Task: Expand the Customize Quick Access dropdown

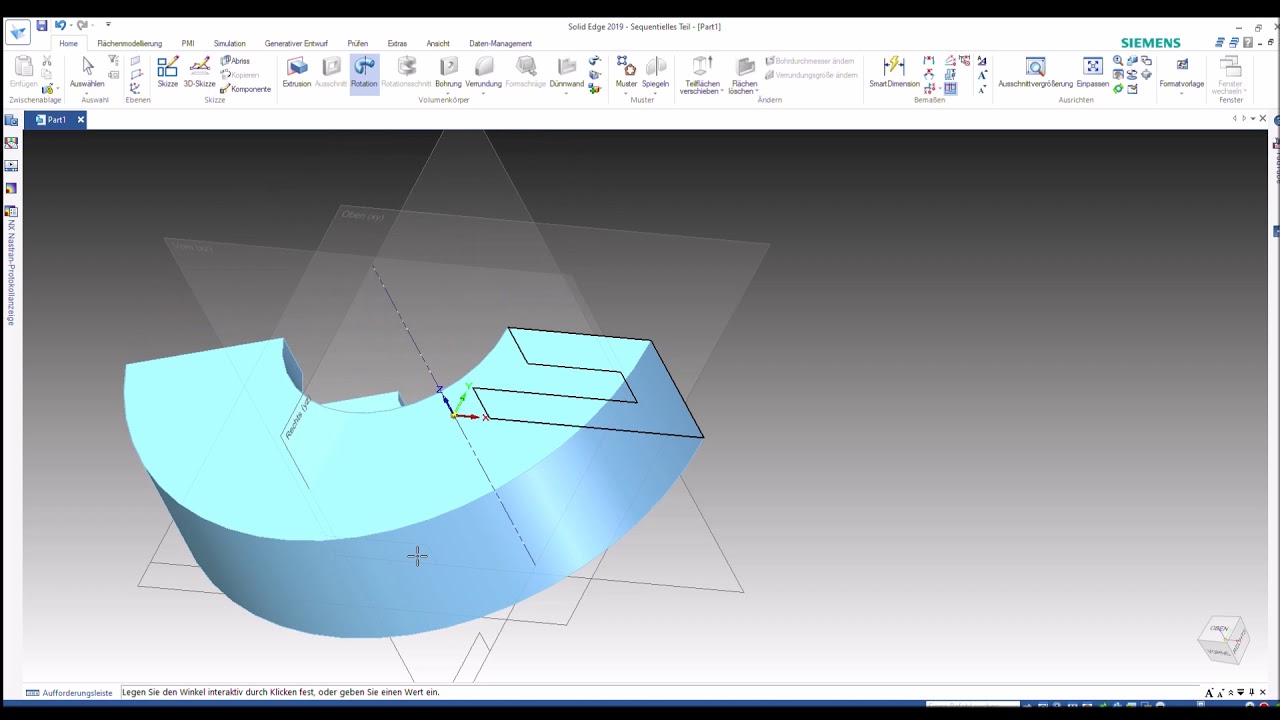Action: 108,25
